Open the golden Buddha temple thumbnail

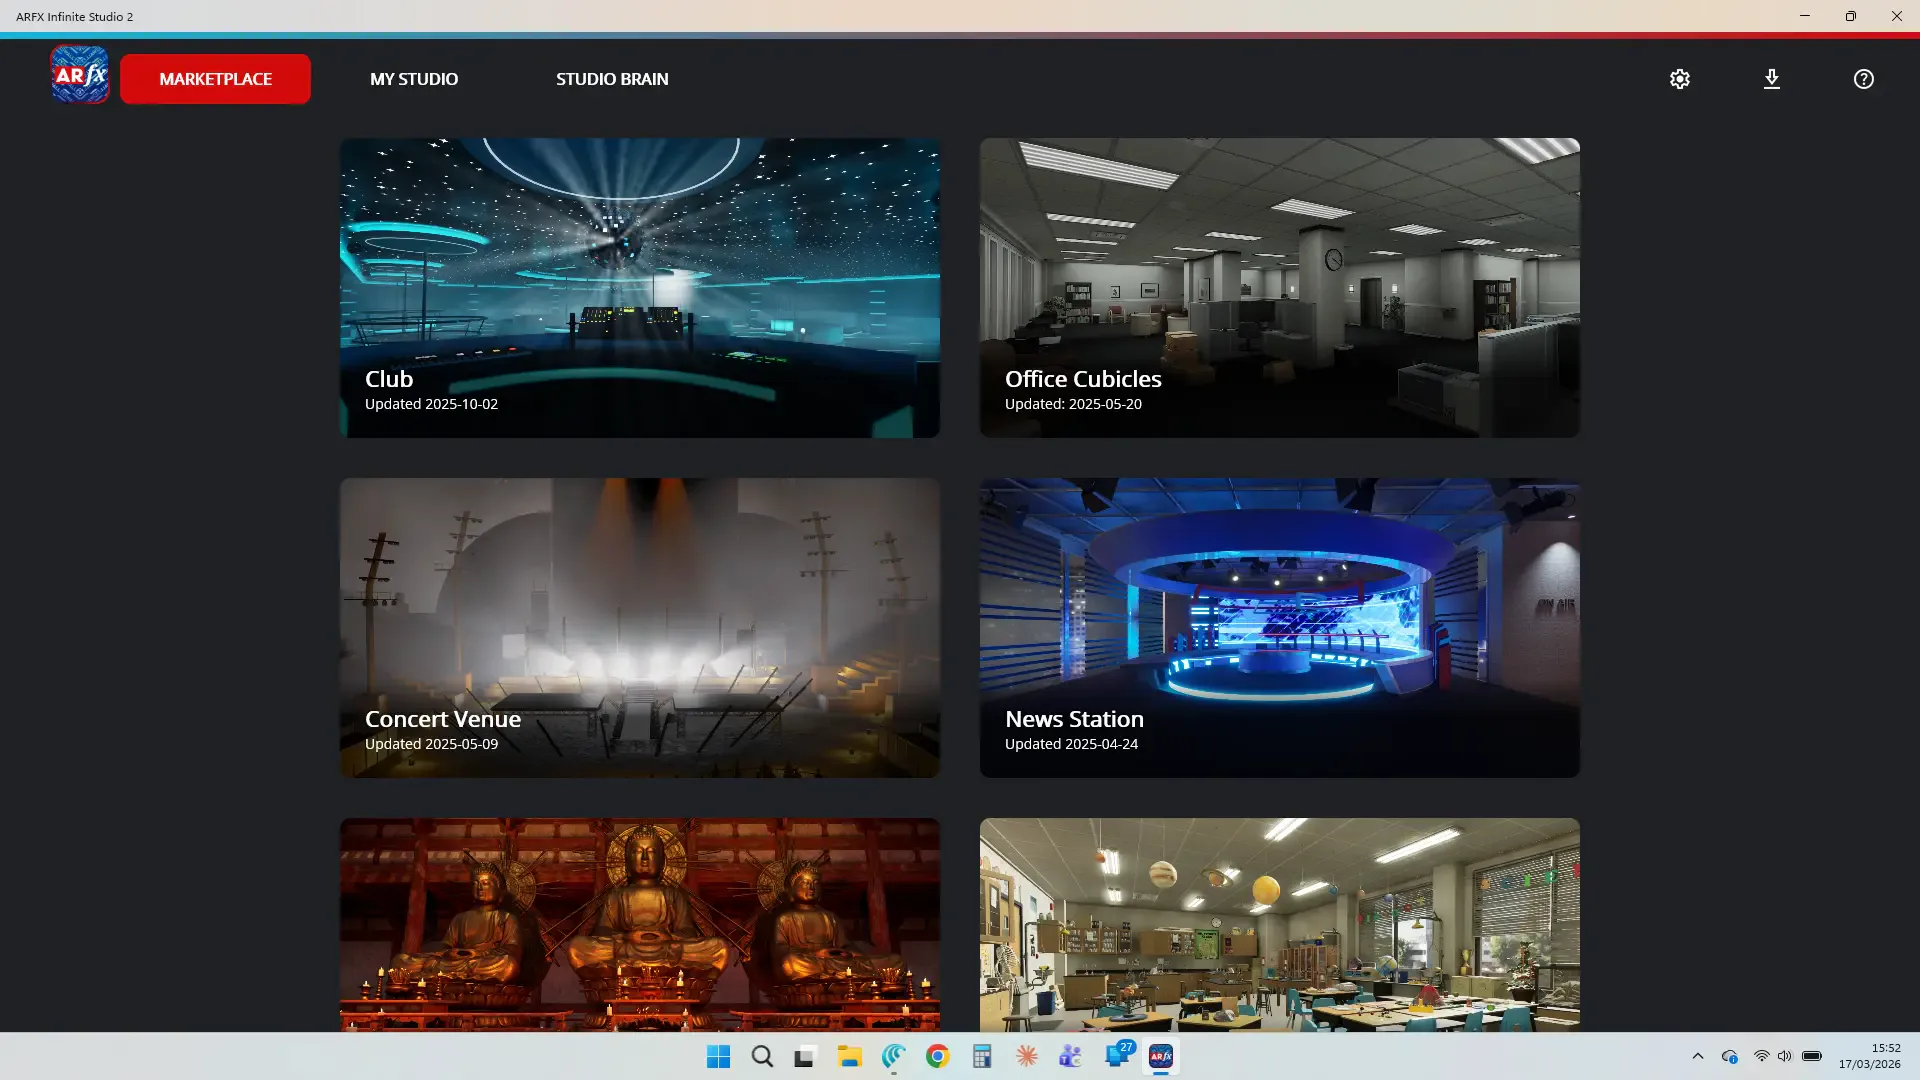(640, 925)
